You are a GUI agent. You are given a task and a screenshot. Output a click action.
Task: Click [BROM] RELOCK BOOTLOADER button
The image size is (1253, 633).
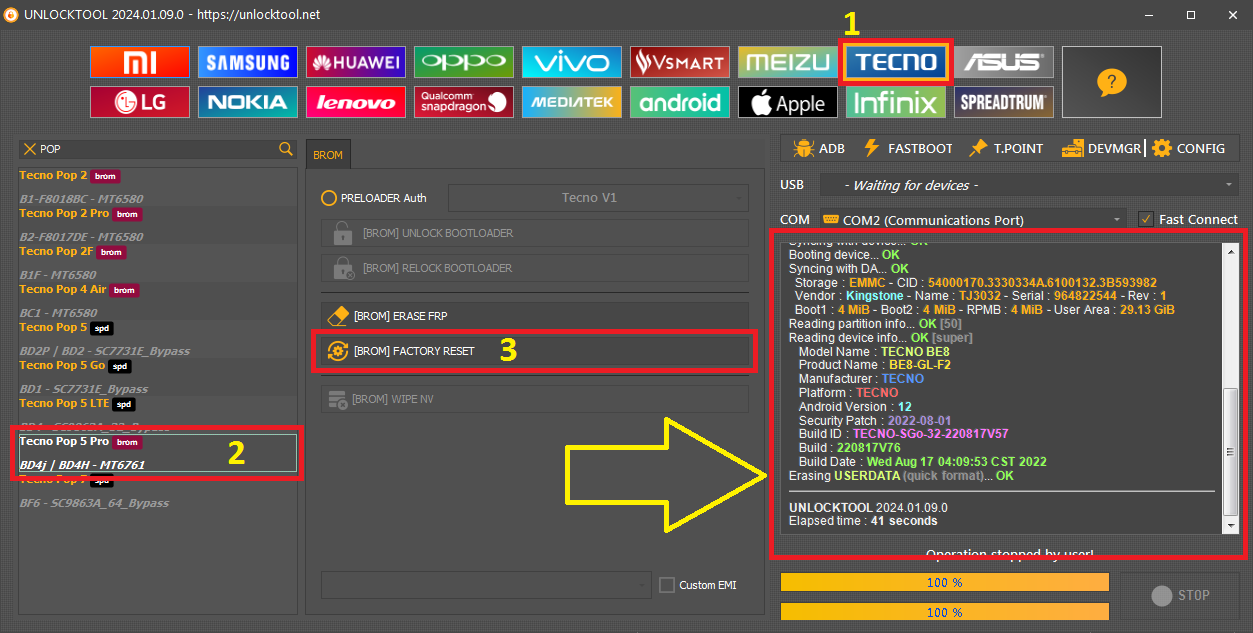pos(534,268)
